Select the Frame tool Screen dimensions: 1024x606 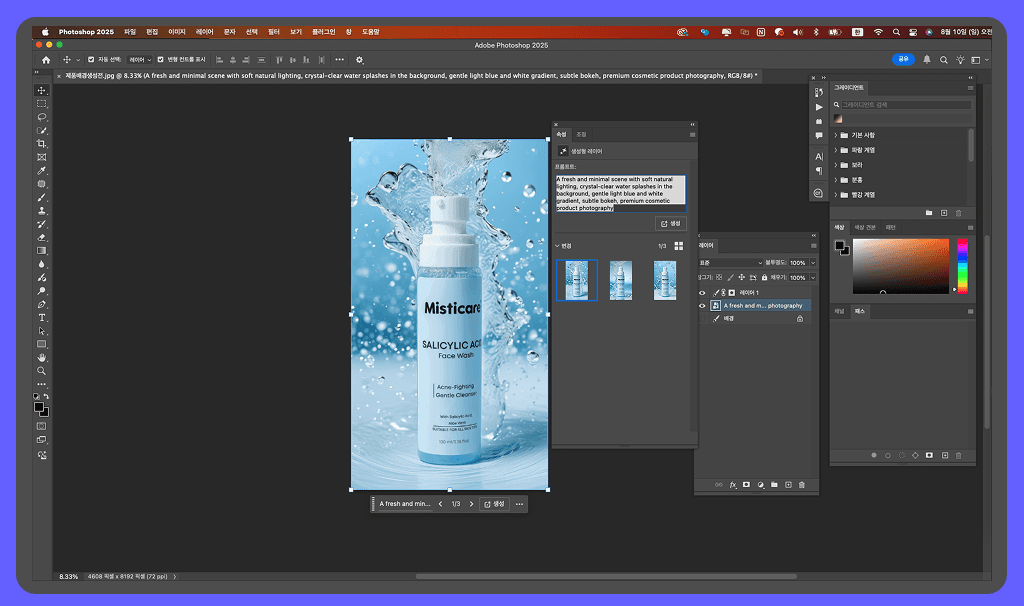tap(42, 157)
